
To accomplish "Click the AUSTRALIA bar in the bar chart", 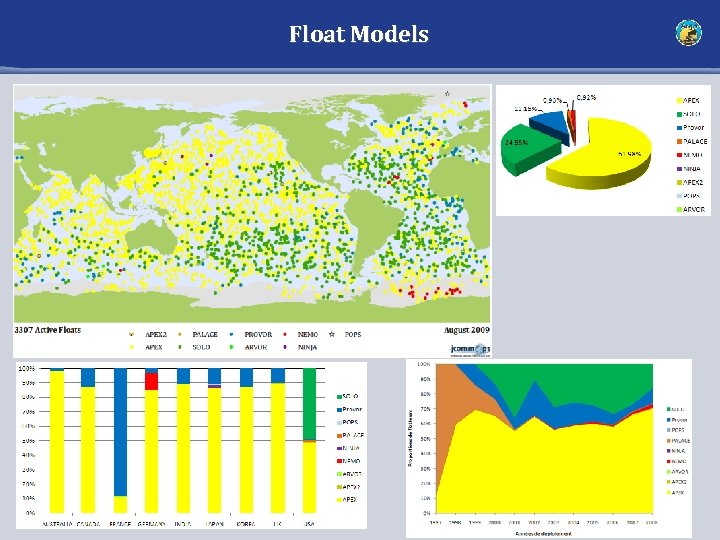I will click(57, 440).
